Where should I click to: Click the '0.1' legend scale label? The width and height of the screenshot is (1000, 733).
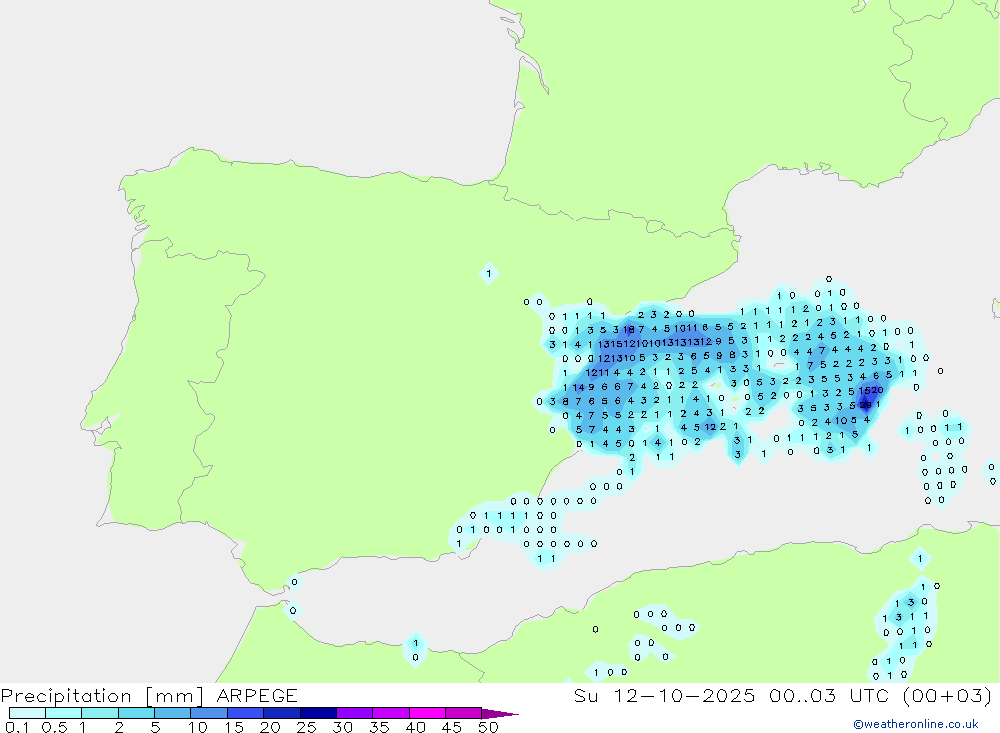coord(17,727)
